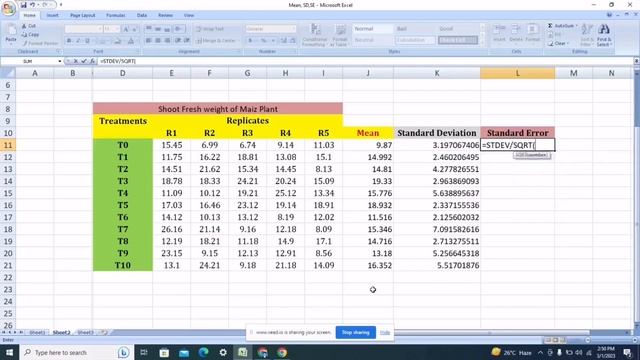The width and height of the screenshot is (640, 360).
Task: Click AutoSum
Action: 563,26
